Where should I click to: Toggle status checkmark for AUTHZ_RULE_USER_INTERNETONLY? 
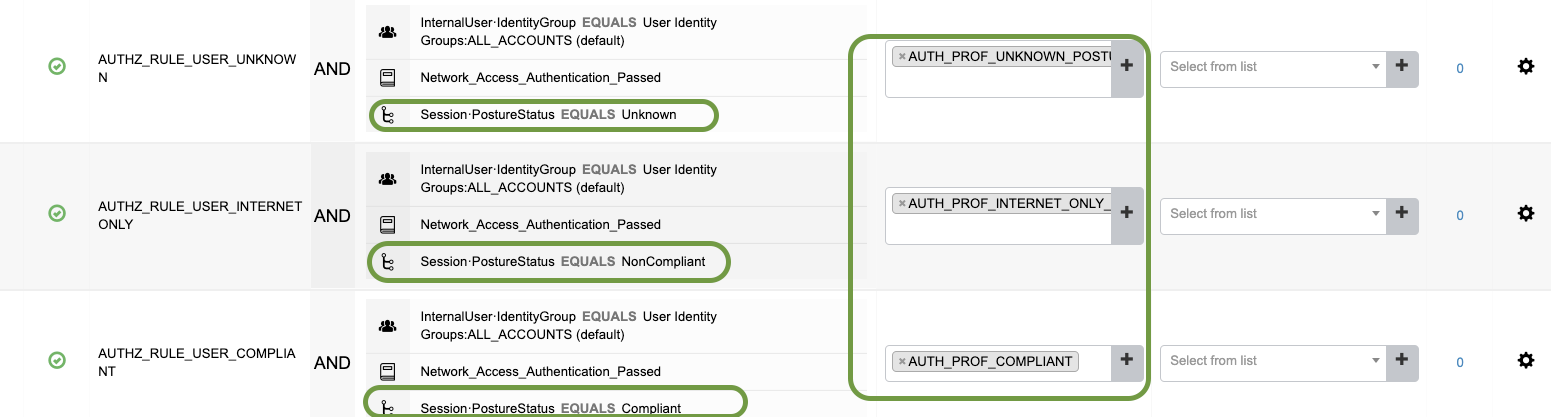coord(57,213)
